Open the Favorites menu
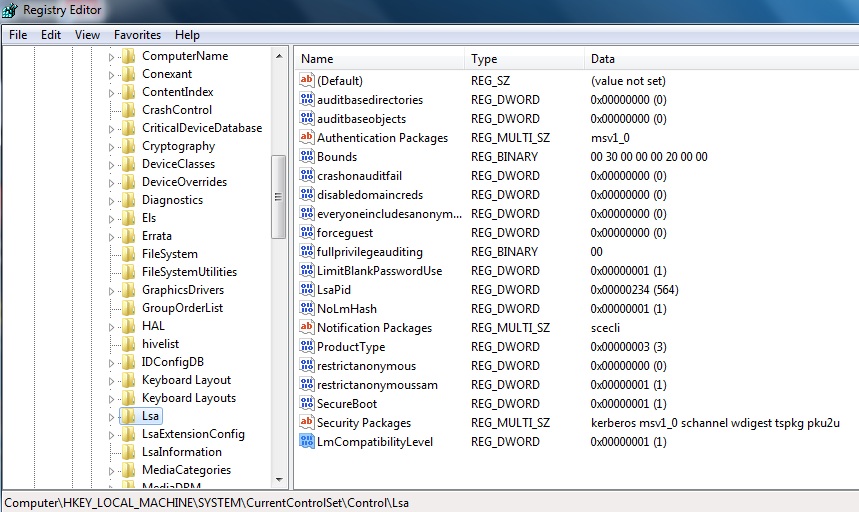 [138, 35]
